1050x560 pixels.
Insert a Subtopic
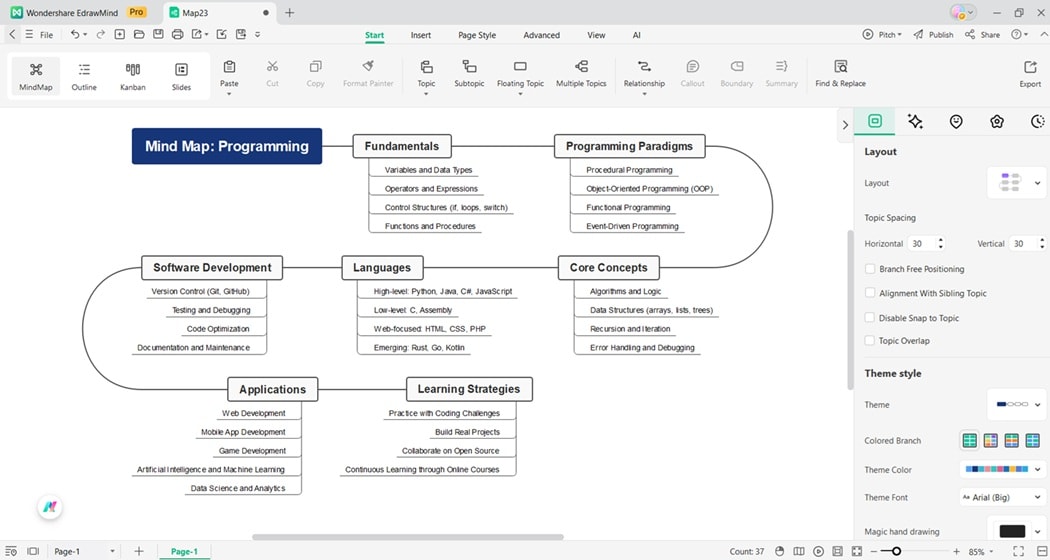[x=469, y=73]
